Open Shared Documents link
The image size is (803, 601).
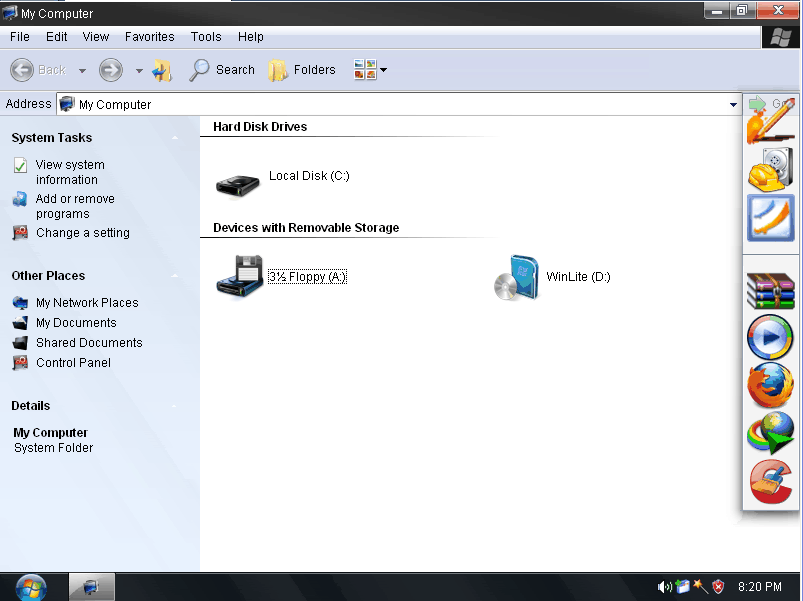click(89, 342)
